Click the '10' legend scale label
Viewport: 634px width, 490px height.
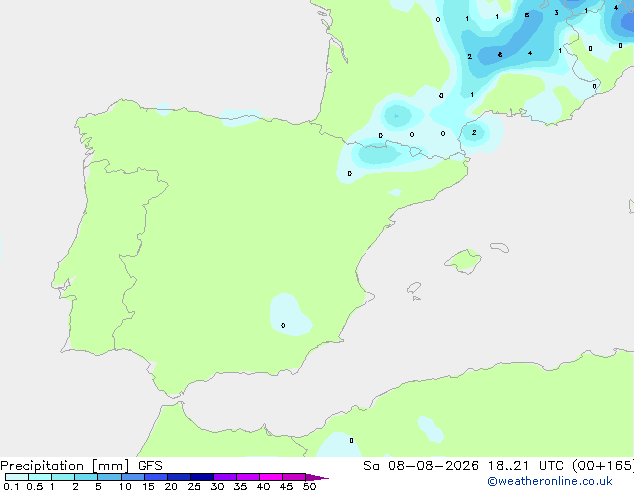tap(125, 486)
